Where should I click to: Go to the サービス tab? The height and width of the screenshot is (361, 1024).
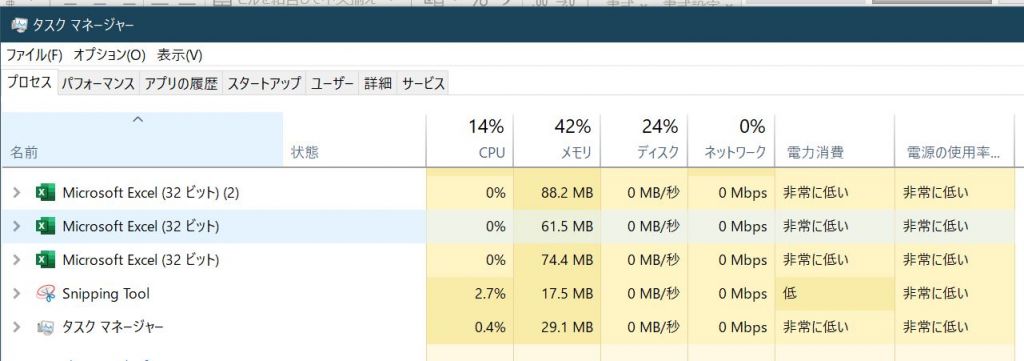423,84
